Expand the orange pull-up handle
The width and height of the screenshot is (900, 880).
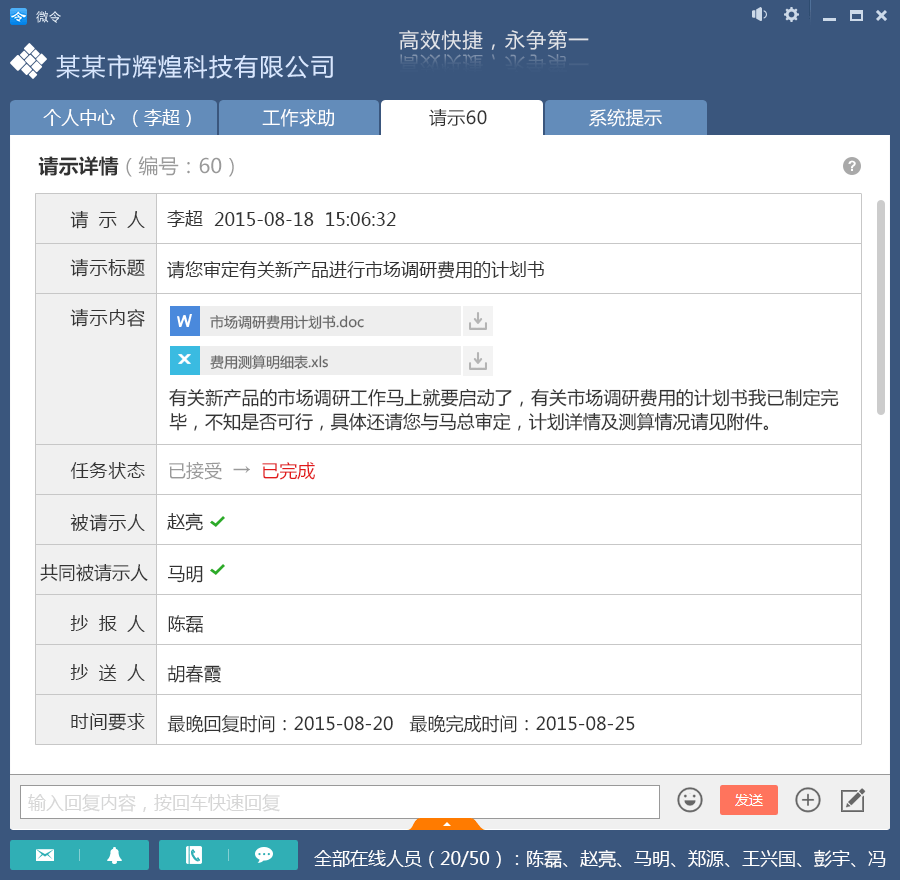tap(447, 824)
